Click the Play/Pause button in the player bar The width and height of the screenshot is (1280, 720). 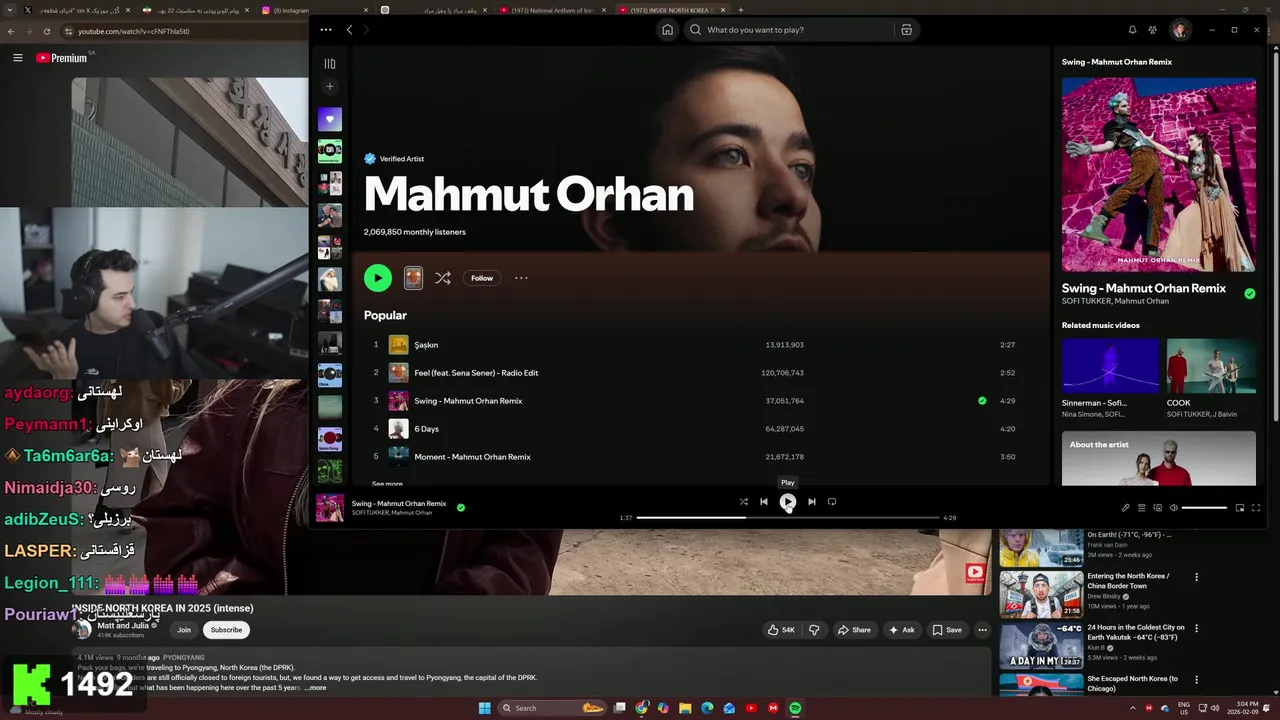click(x=788, y=502)
